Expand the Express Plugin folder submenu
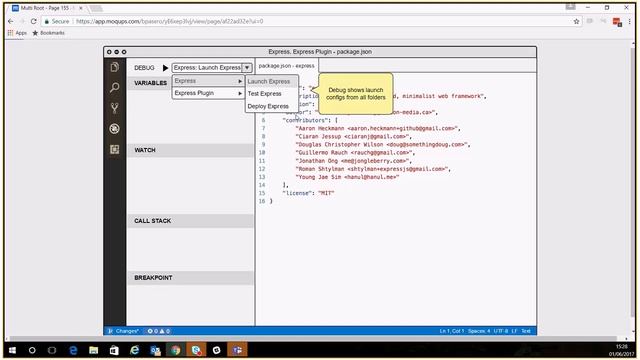The width and height of the screenshot is (640, 360). [208, 93]
